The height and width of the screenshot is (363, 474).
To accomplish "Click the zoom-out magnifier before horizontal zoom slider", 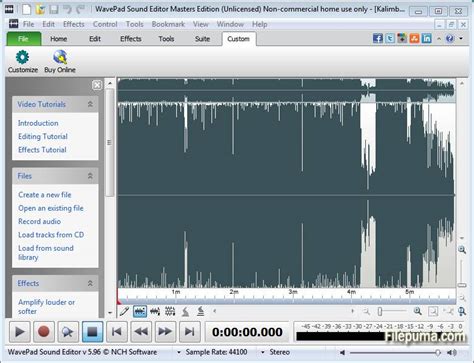I will 366,312.
